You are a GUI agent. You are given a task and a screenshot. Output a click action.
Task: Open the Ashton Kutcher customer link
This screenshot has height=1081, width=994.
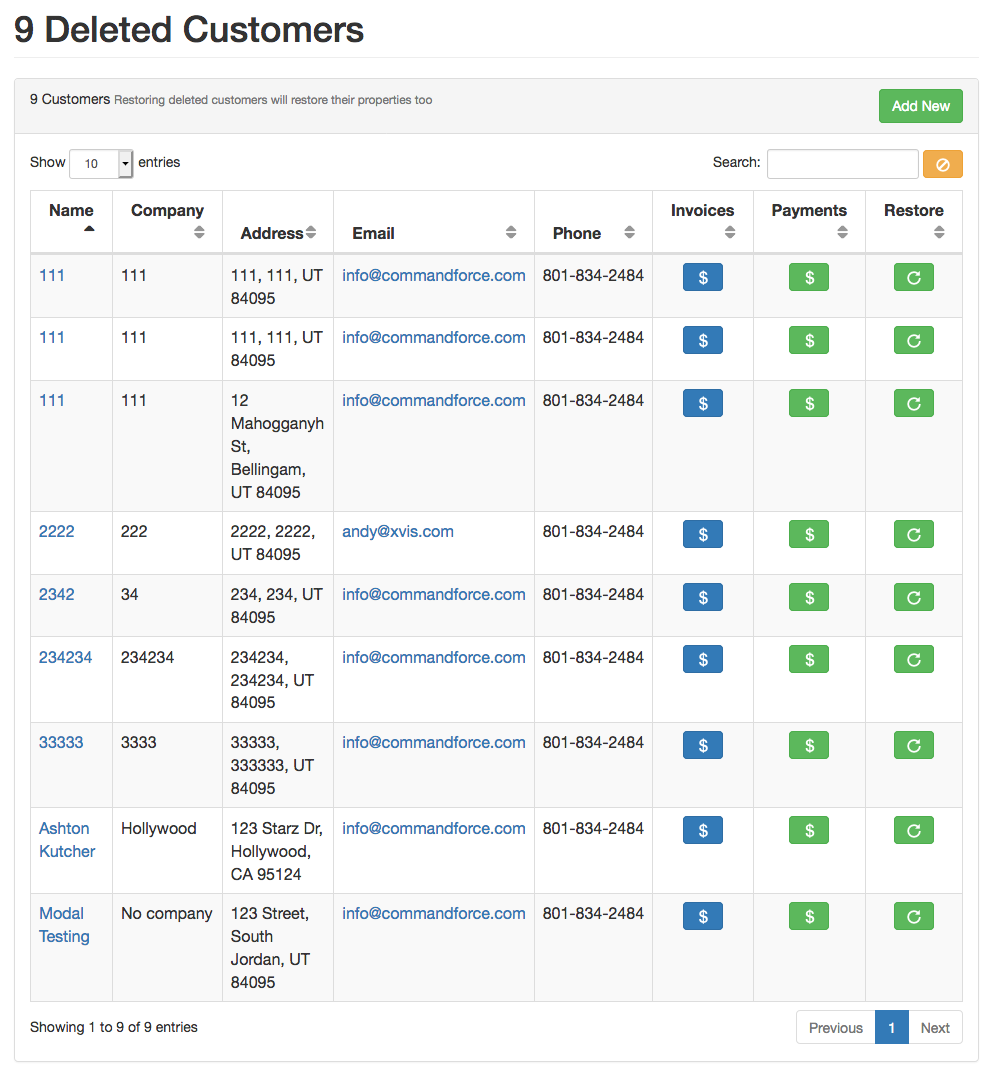point(67,840)
